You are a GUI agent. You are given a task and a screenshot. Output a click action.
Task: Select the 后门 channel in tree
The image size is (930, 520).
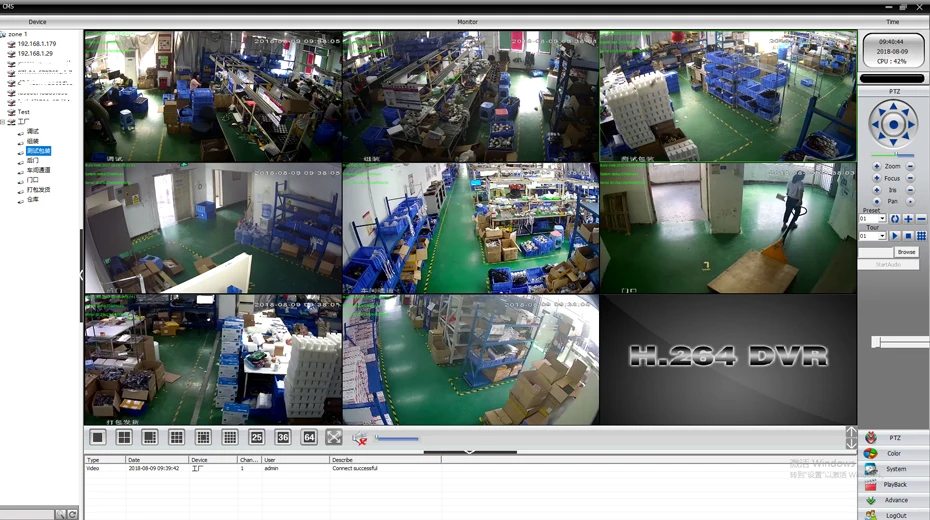click(x=33, y=160)
